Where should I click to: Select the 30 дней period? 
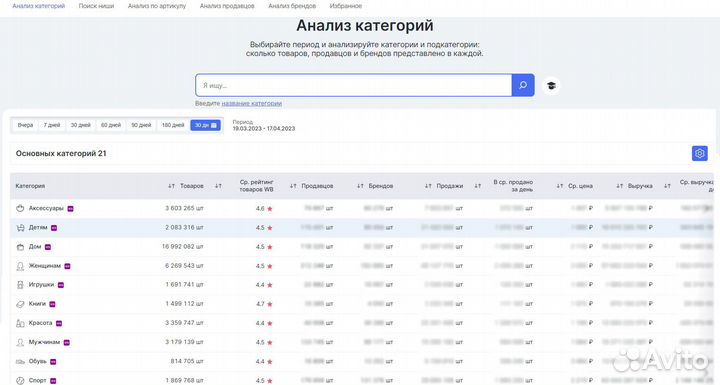coord(80,125)
